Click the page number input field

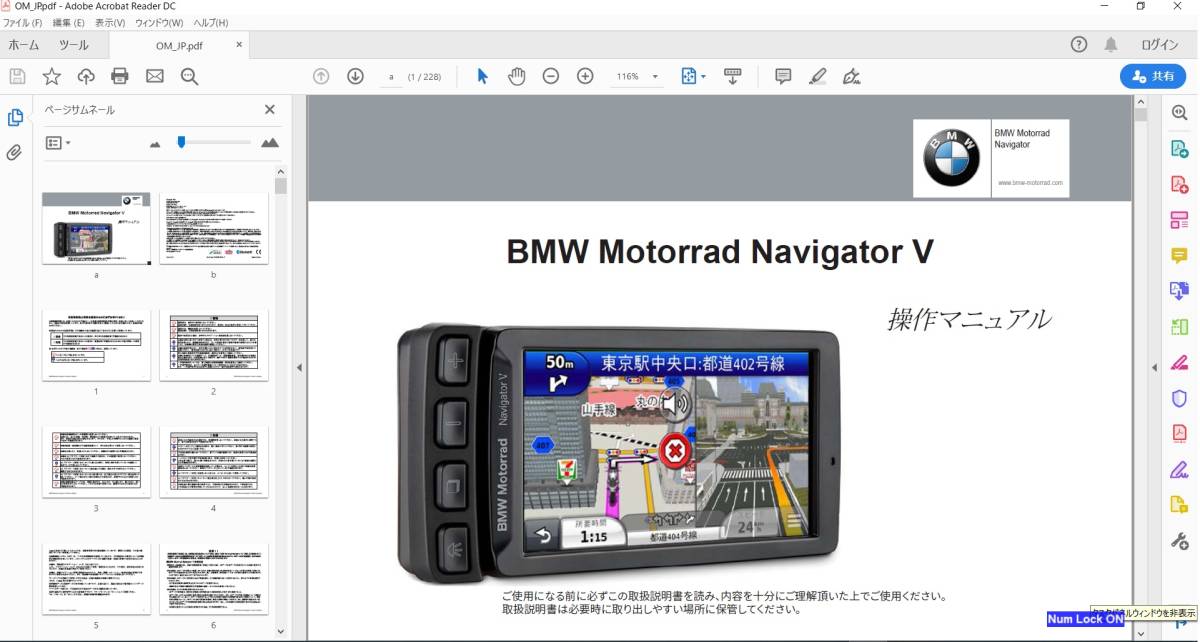coord(390,76)
